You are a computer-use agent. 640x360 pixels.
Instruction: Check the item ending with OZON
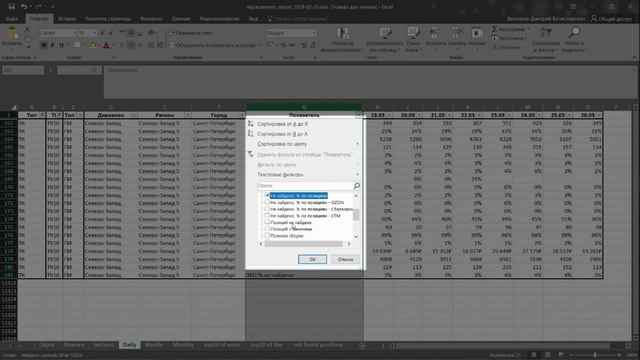click(x=267, y=202)
